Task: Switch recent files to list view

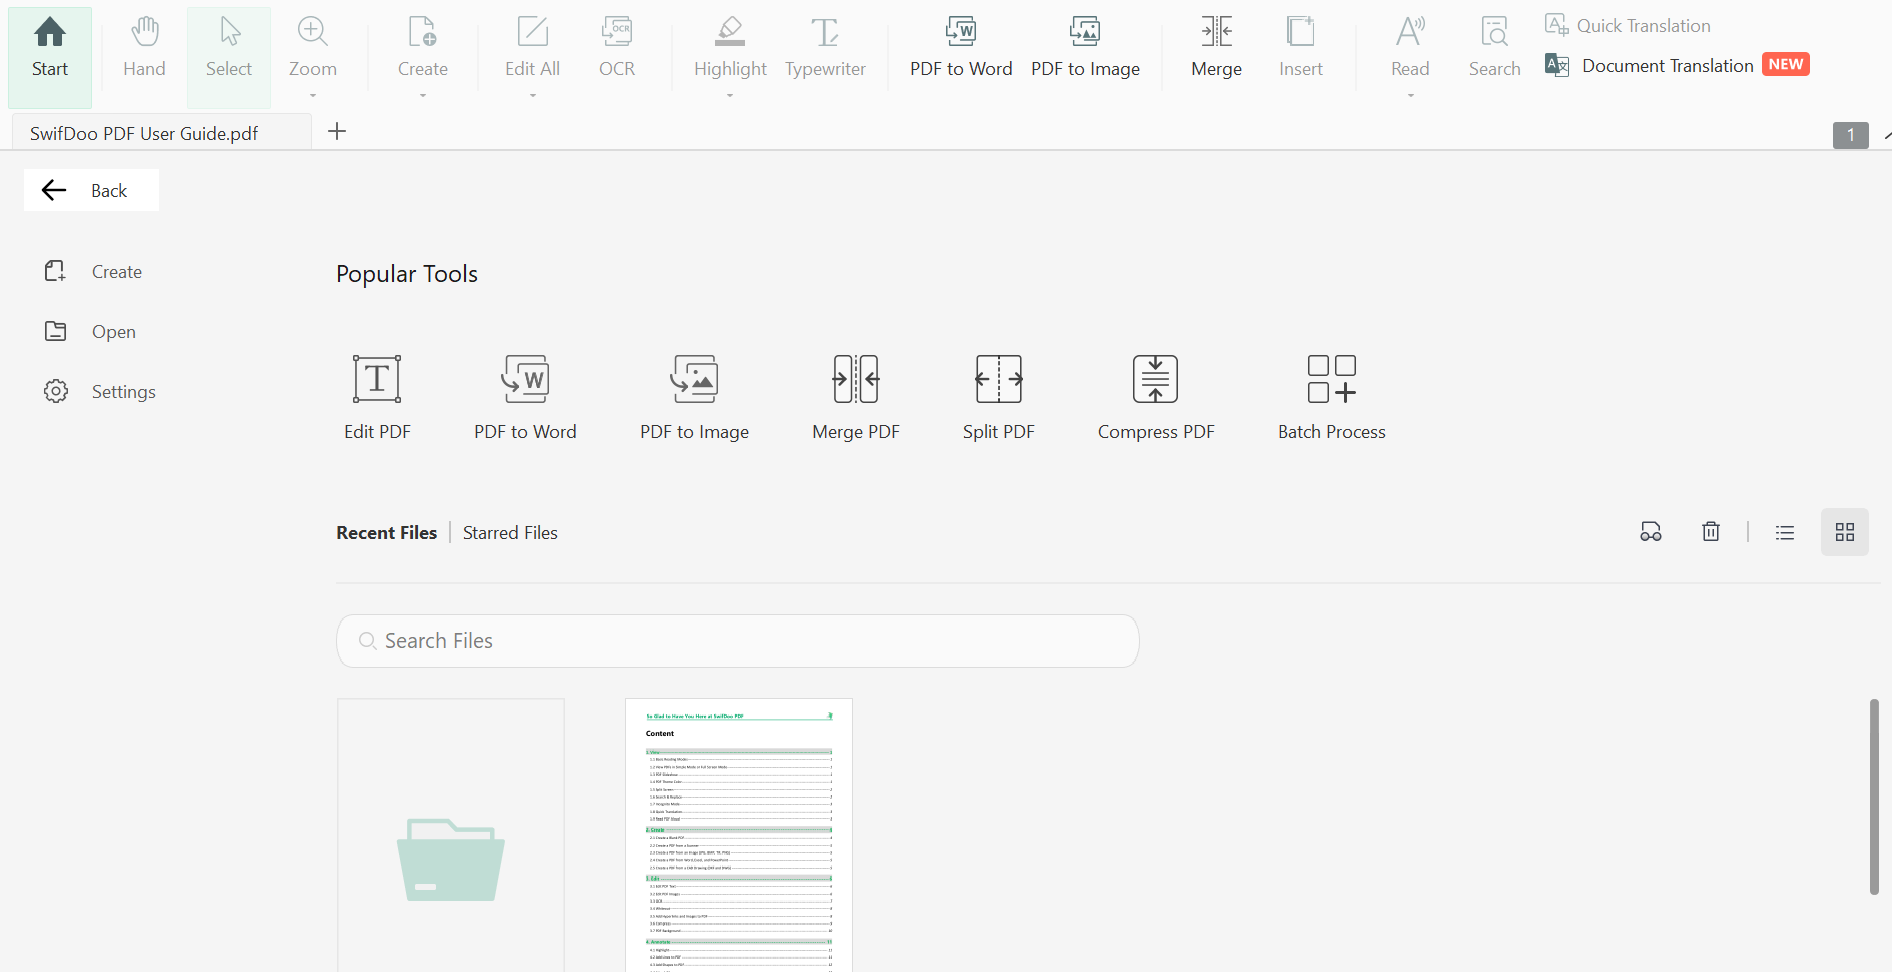Action: point(1785,531)
